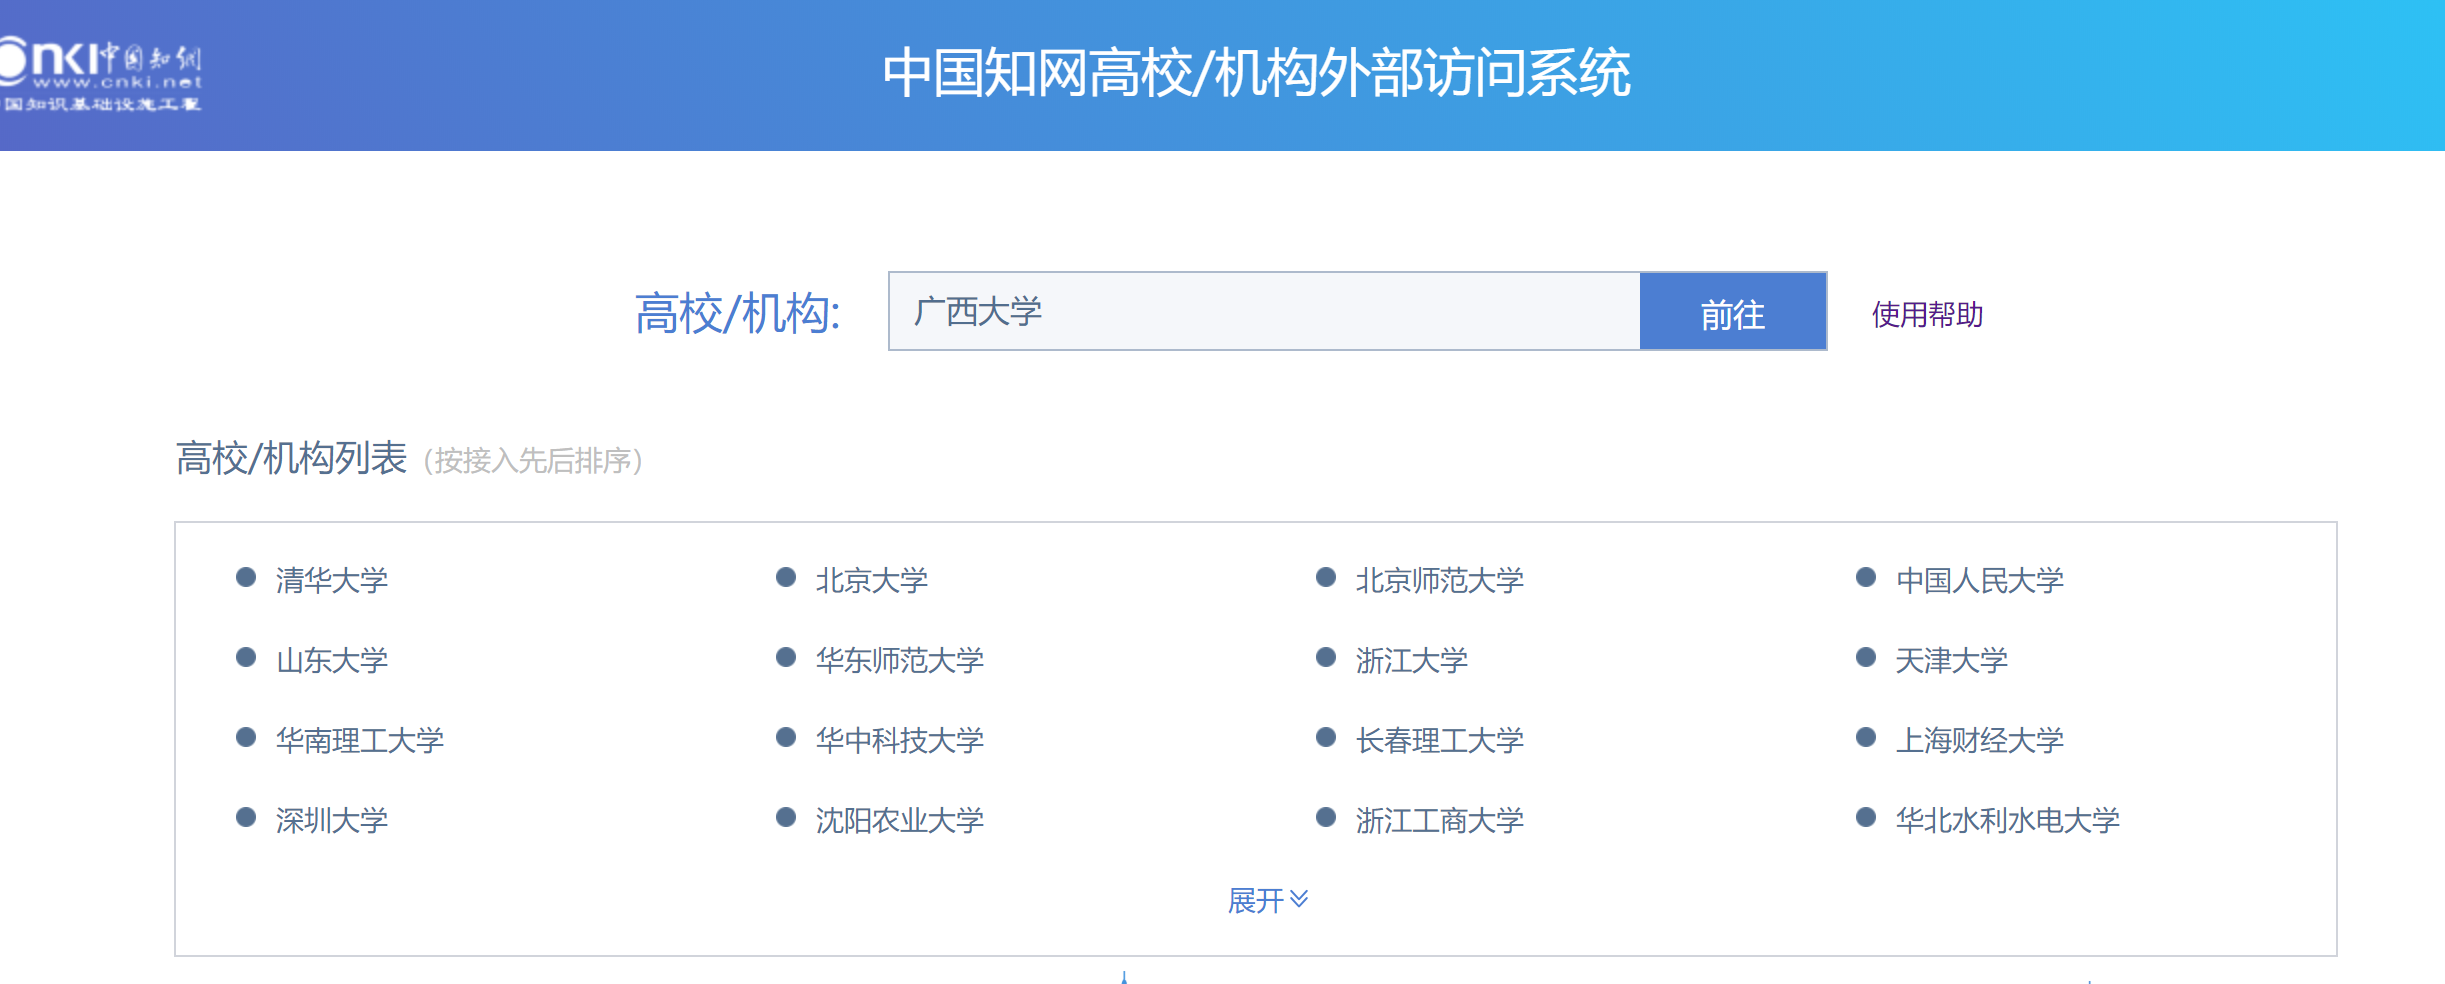Viewport: 2445px width, 984px height.
Task: Open the 使用帮助 link
Action: point(1927,314)
